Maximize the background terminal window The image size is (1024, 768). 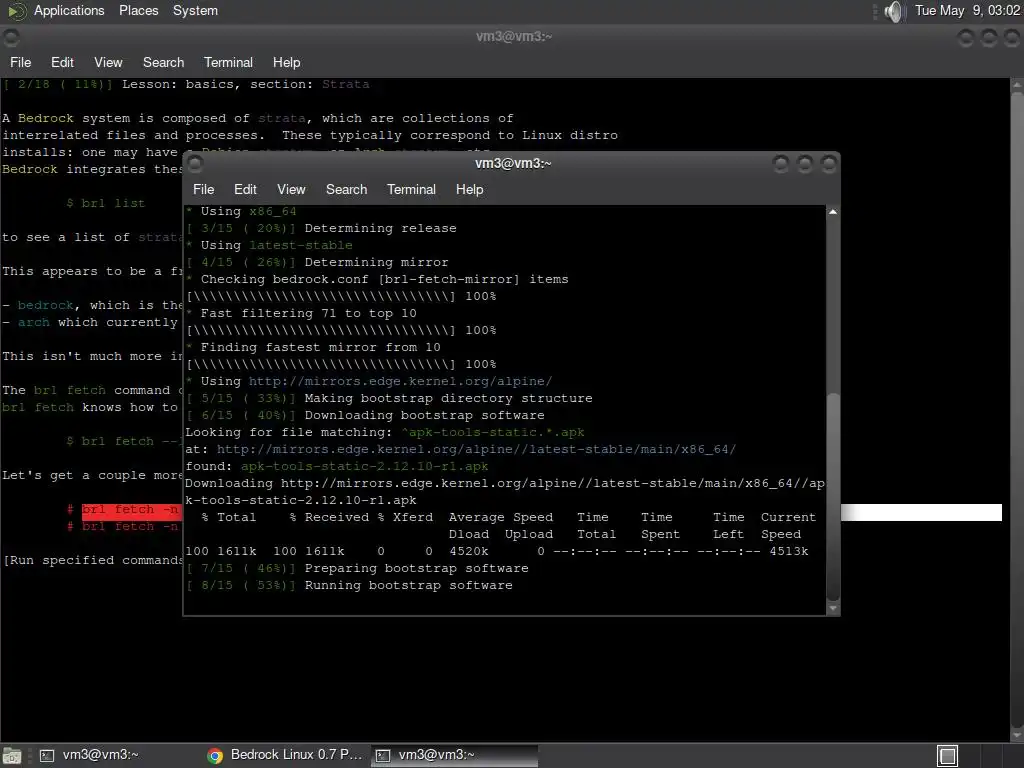click(x=989, y=38)
